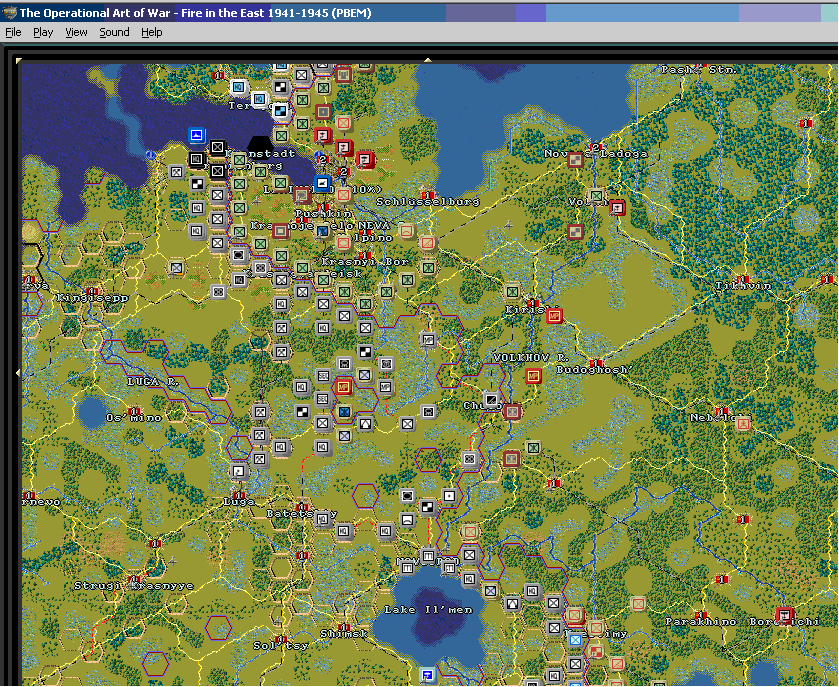The height and width of the screenshot is (687, 839).
Task: Click the Strugi Krasnyye objective flag
Action: point(134,579)
